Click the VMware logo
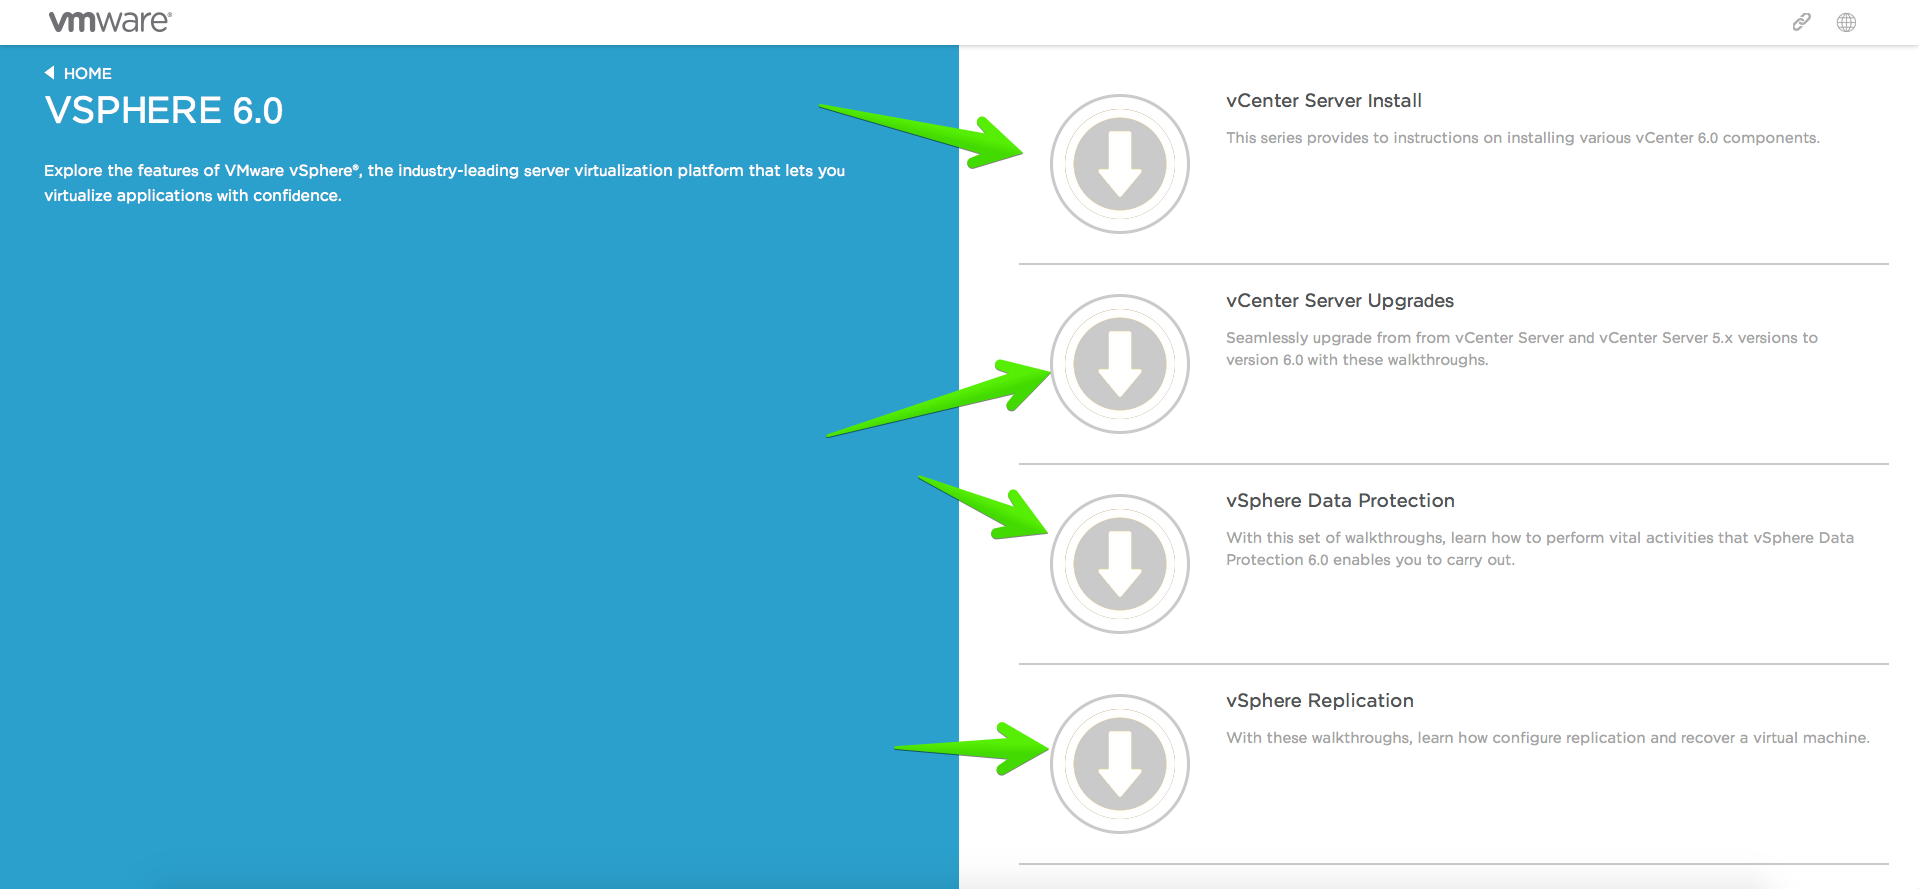 [x=110, y=22]
